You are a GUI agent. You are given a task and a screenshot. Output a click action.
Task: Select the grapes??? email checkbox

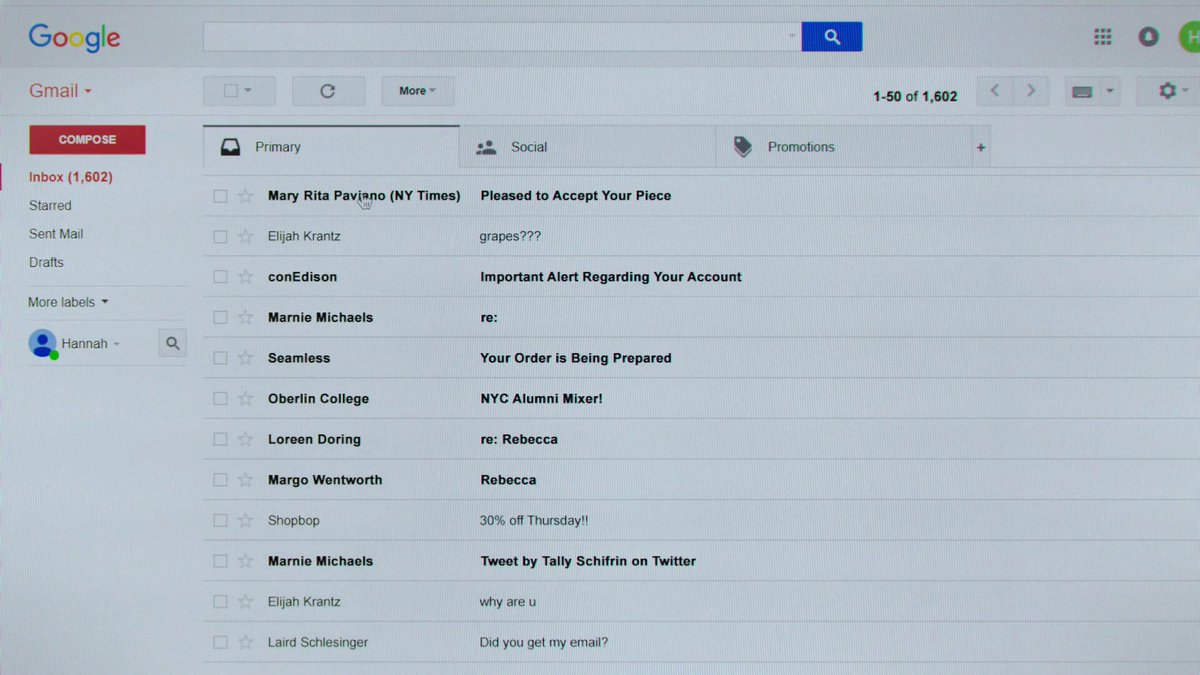220,237
